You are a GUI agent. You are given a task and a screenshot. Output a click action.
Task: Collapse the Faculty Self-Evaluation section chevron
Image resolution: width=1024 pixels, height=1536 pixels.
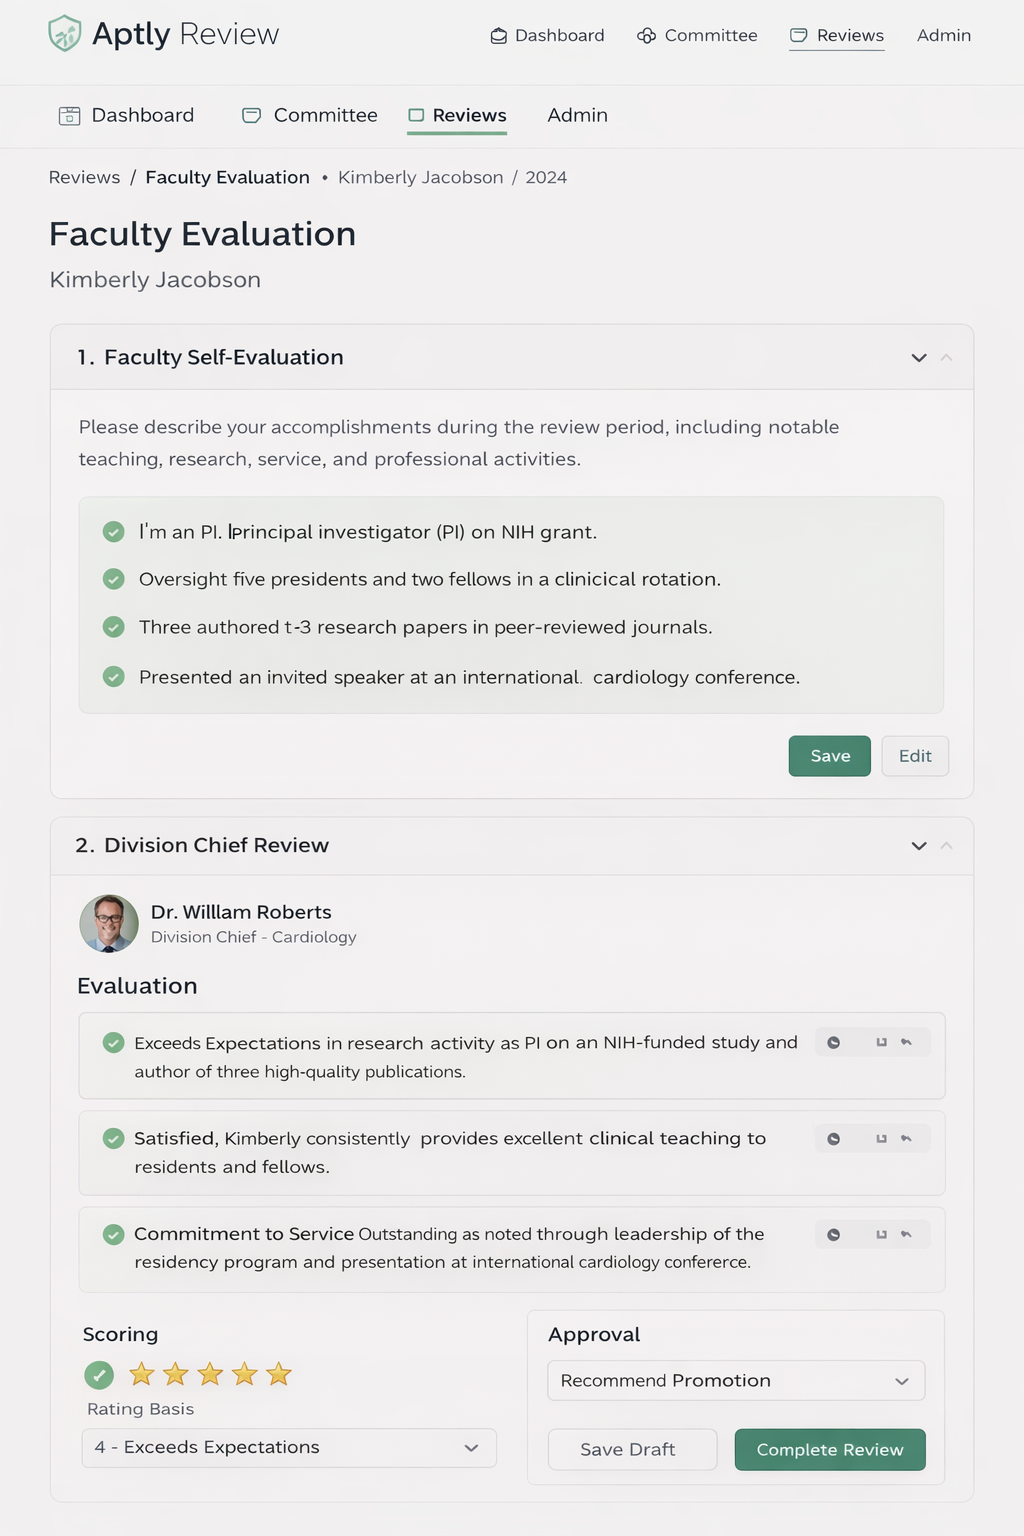pyautogui.click(x=919, y=358)
